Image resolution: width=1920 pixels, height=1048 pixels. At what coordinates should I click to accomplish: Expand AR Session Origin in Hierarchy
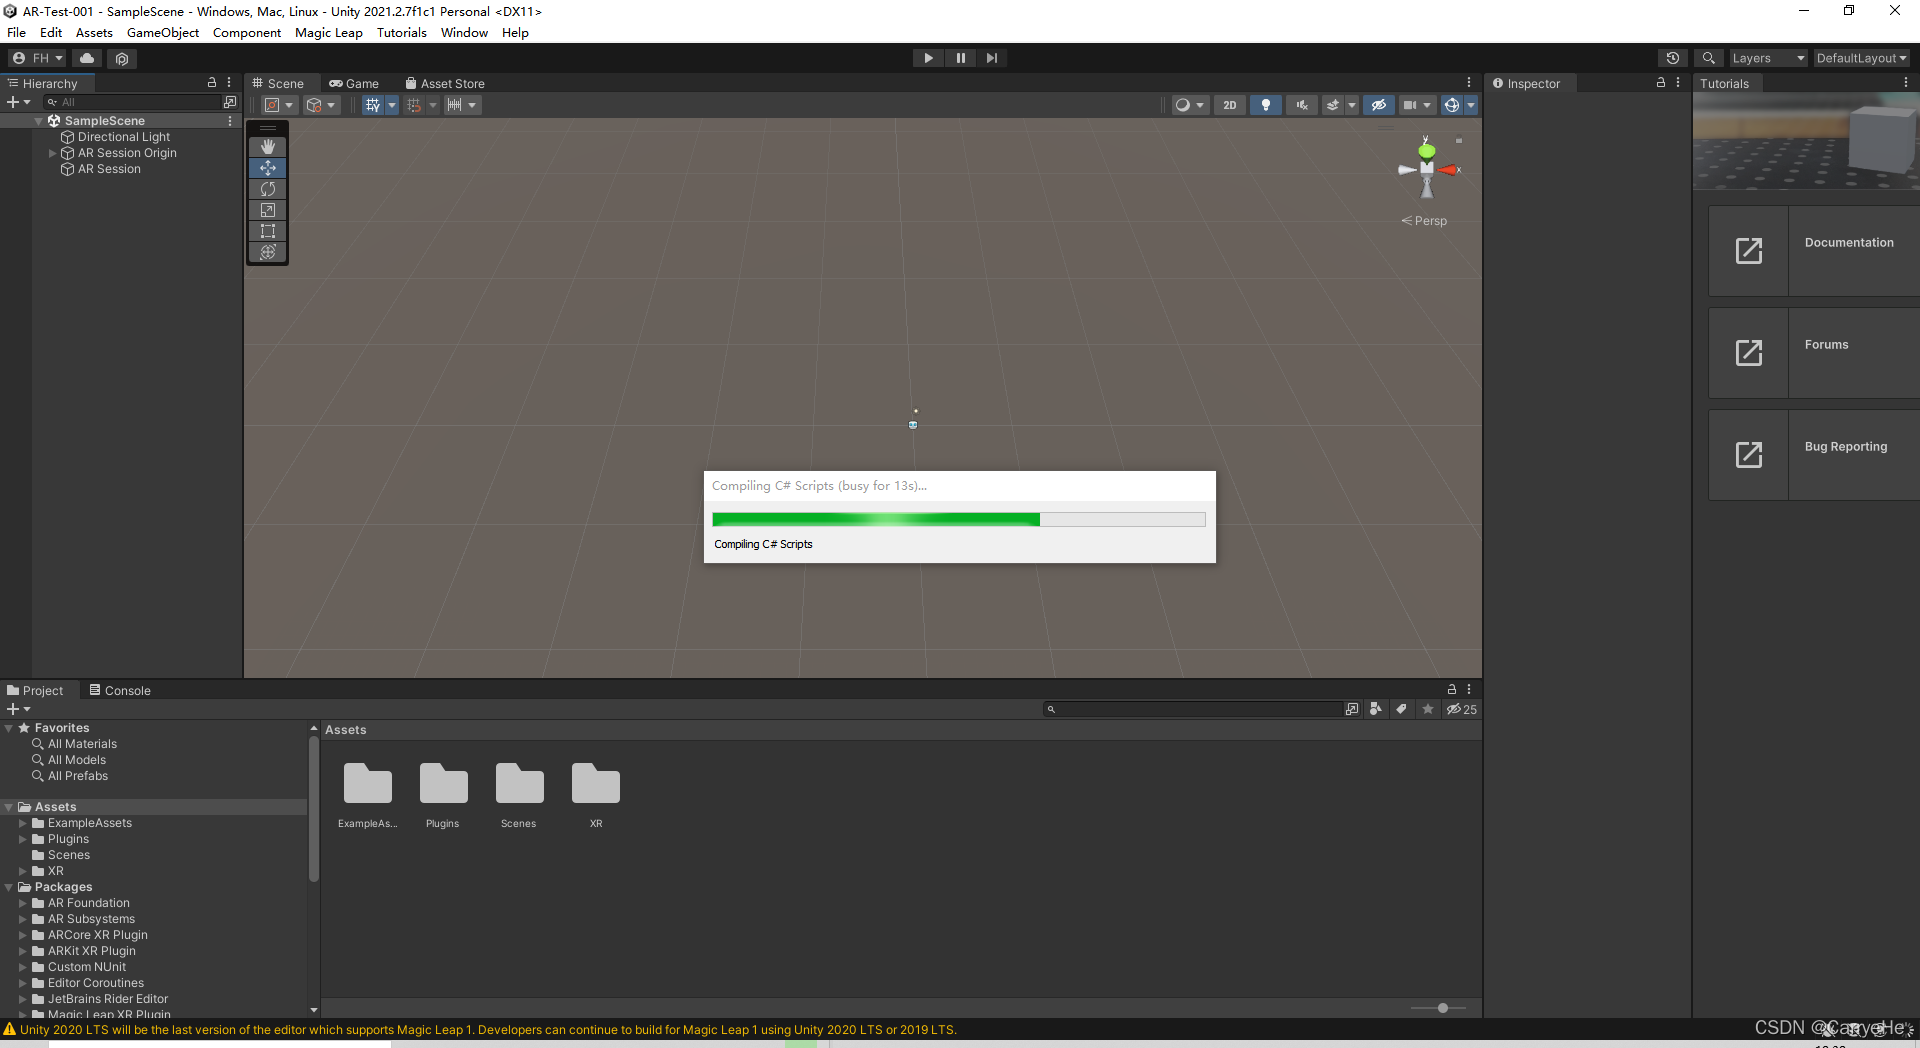[52, 153]
